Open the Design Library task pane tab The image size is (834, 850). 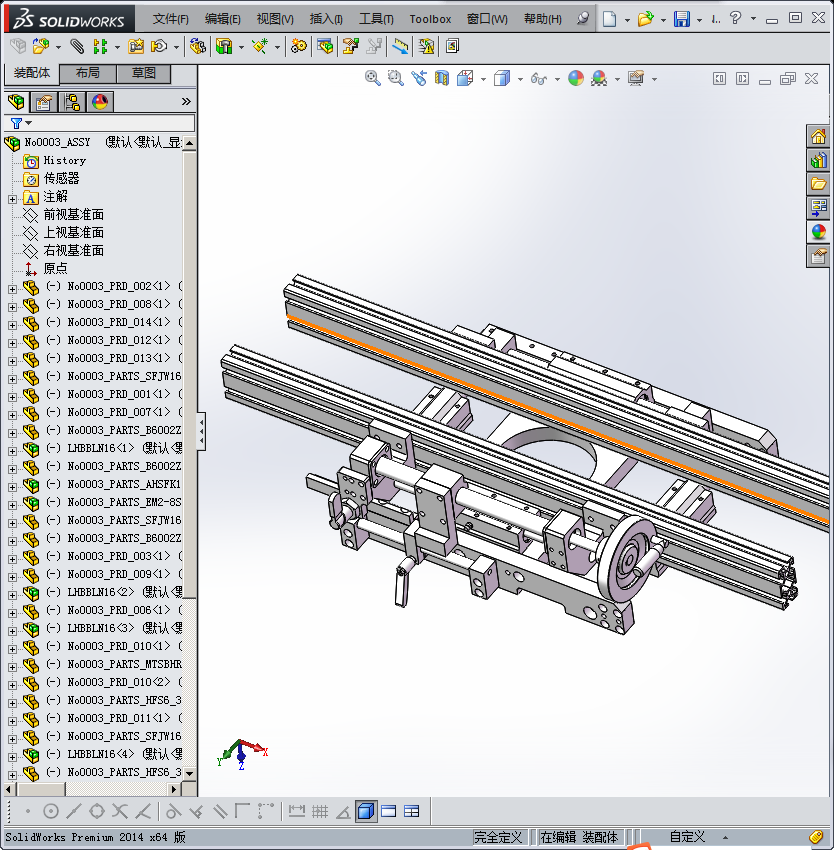coord(818,160)
